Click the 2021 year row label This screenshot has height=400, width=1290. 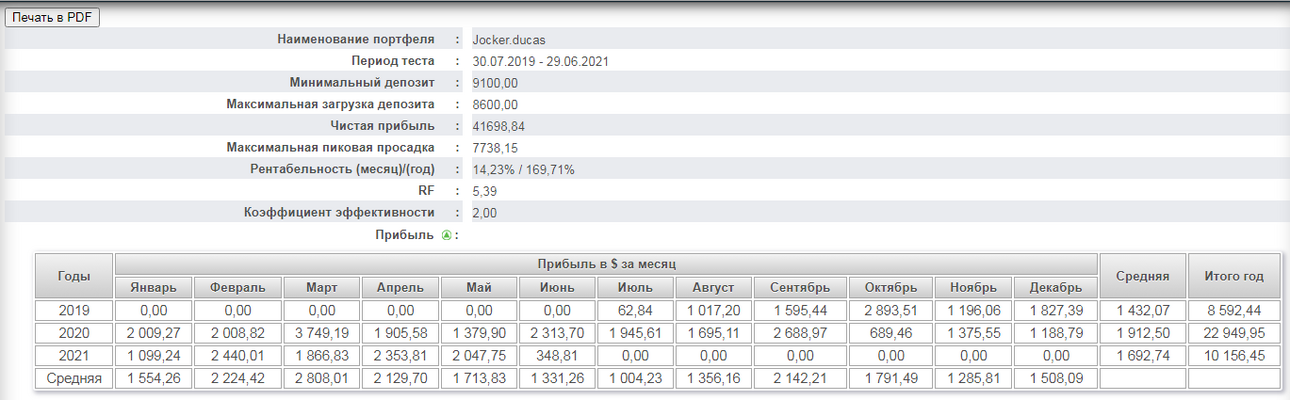(x=75, y=355)
